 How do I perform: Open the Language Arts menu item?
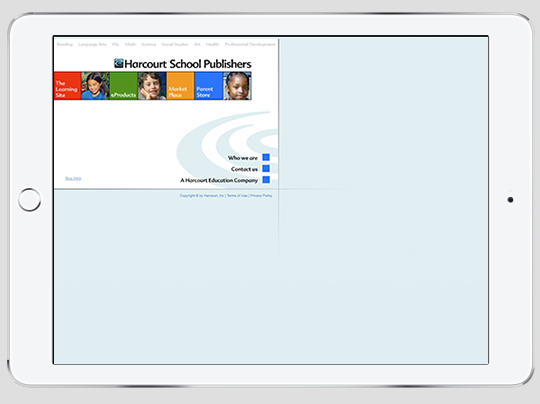coord(92,44)
